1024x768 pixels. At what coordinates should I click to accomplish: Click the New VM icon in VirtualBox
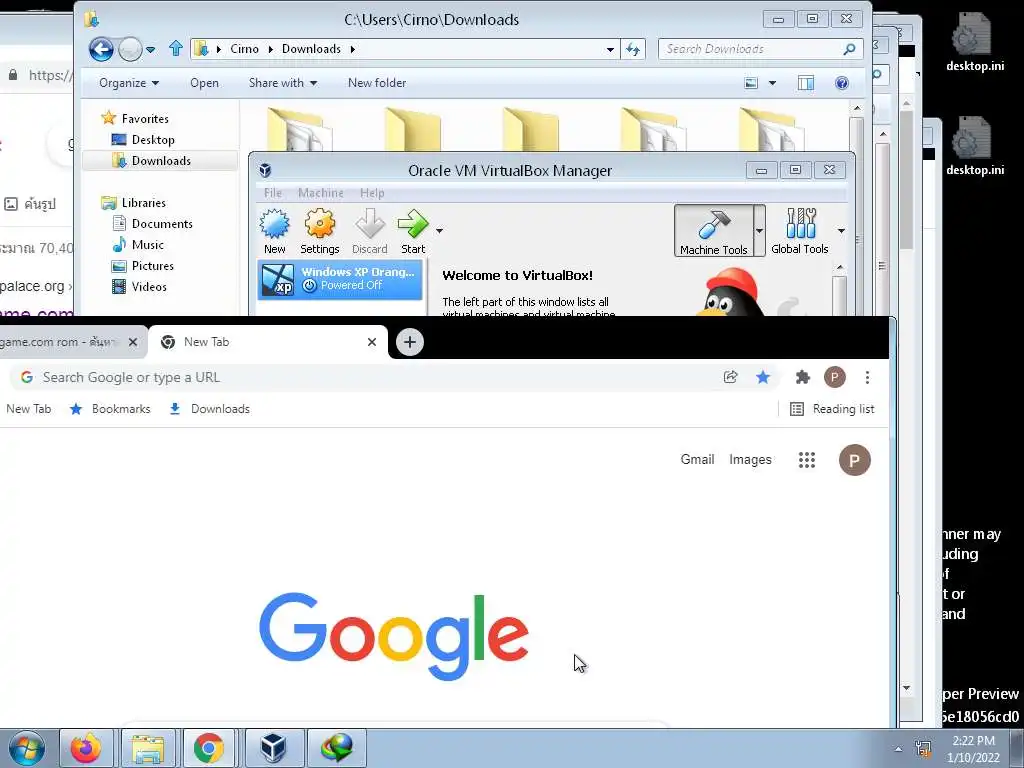(274, 231)
